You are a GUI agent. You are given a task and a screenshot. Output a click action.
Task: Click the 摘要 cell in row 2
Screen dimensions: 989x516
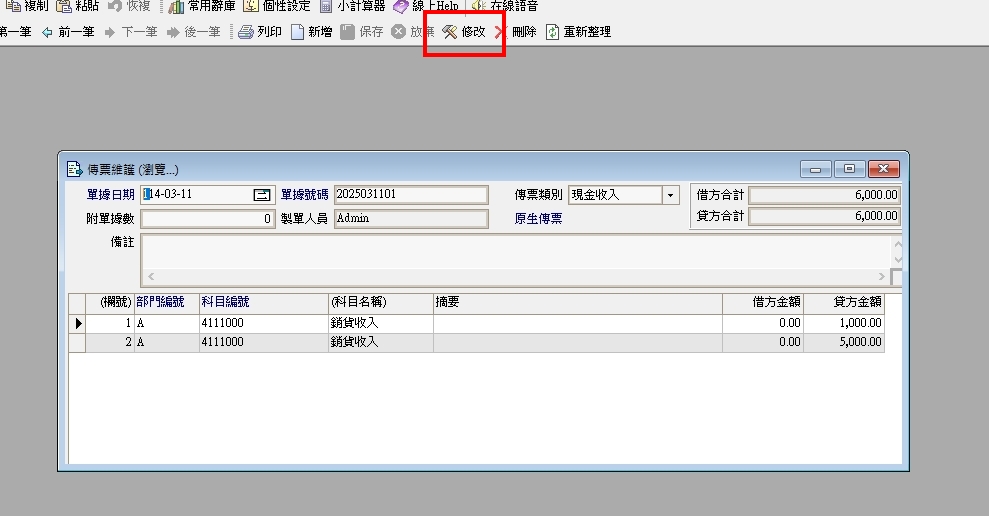tap(576, 342)
